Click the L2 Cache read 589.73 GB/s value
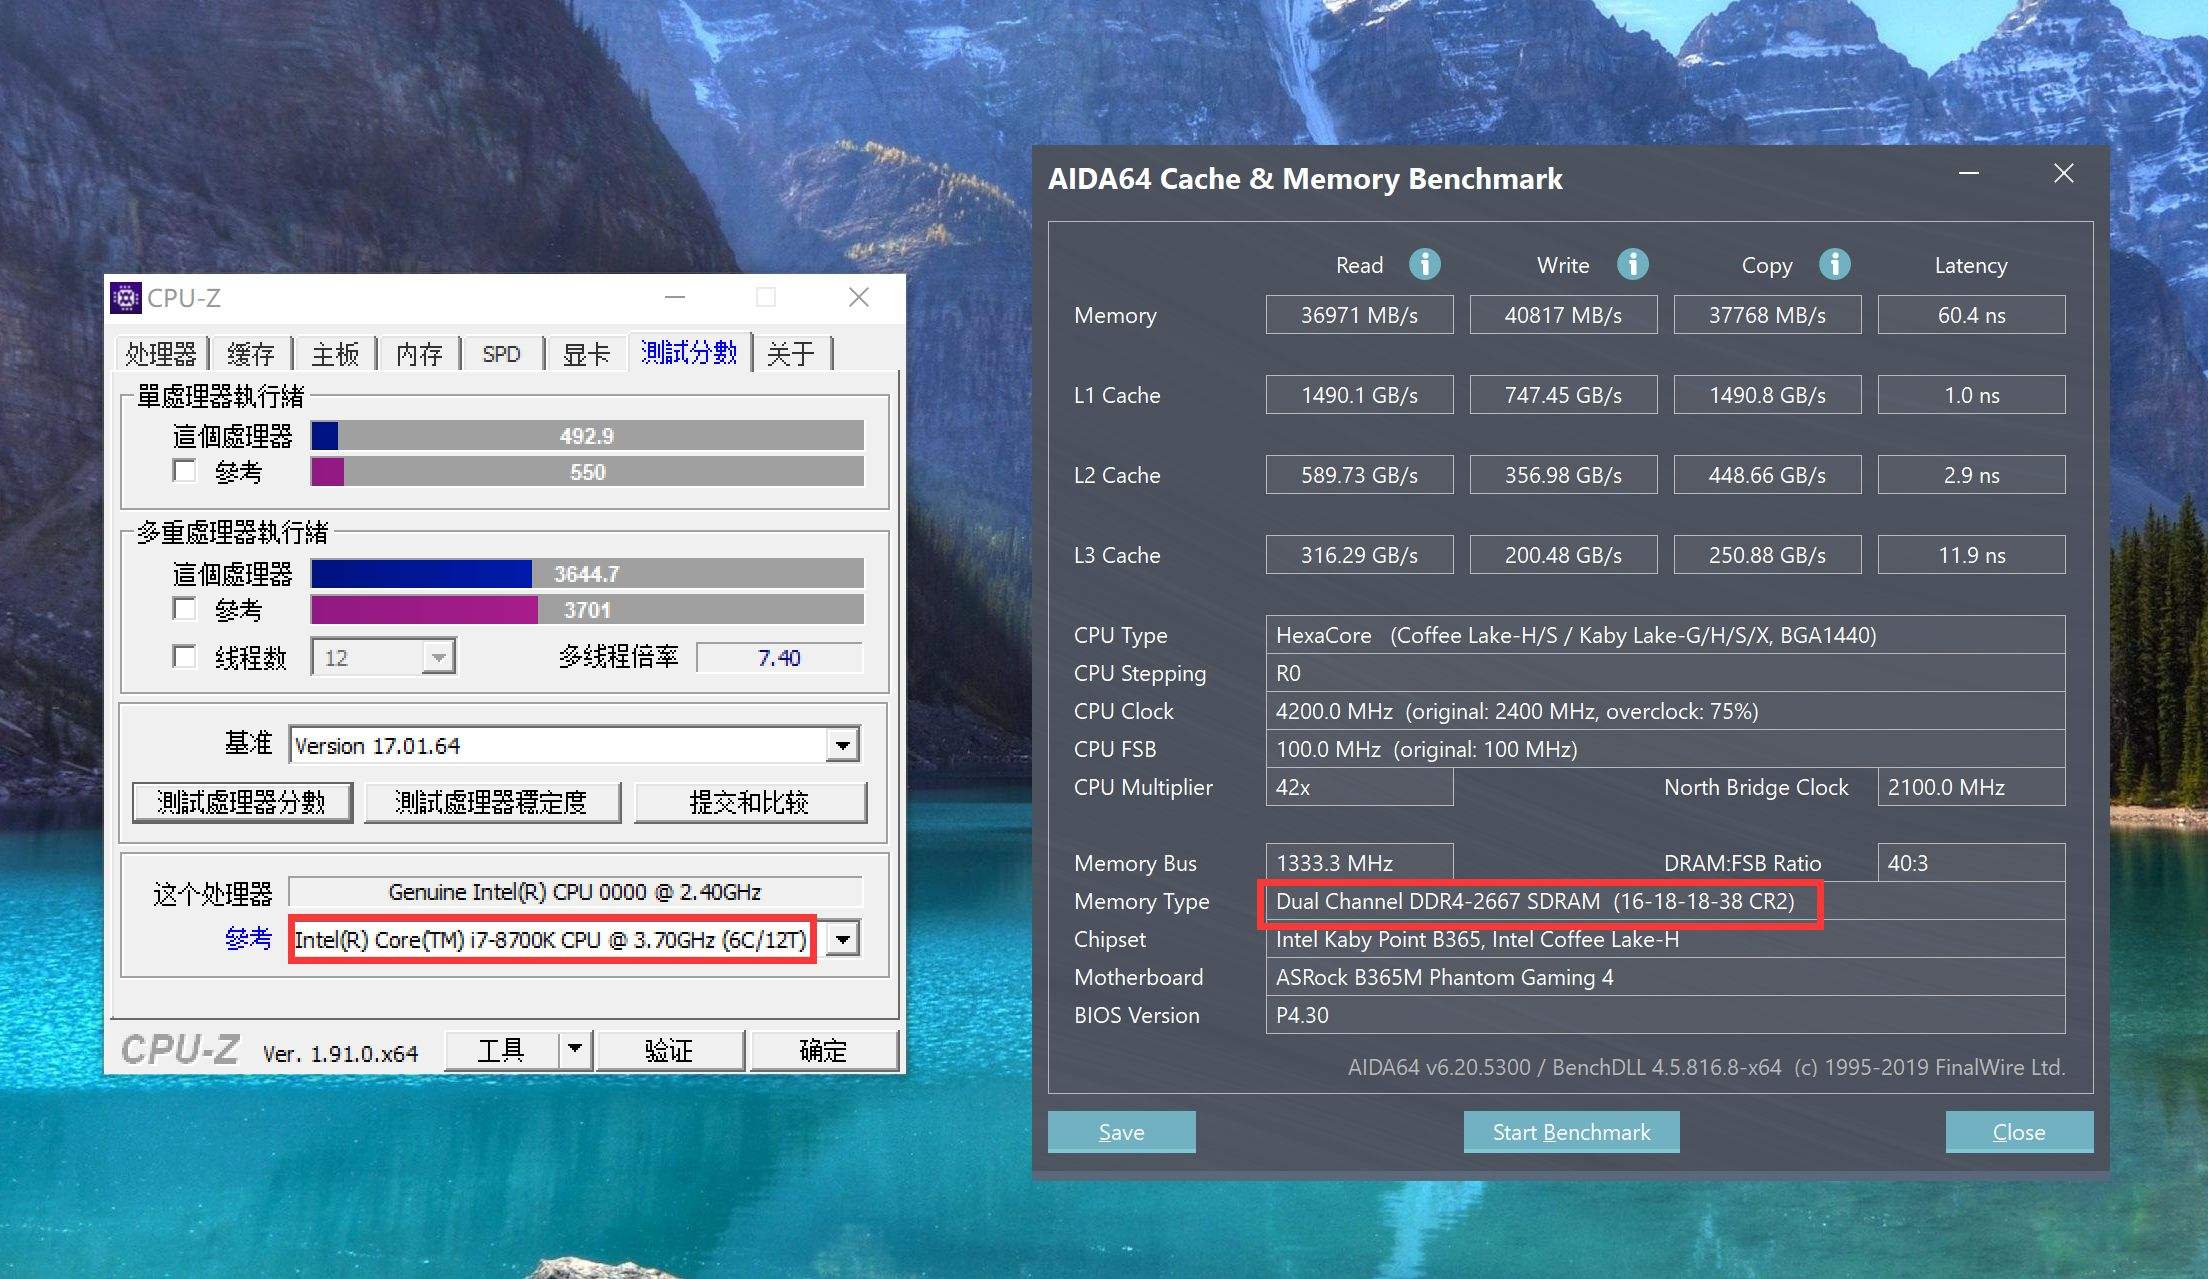The width and height of the screenshot is (2208, 1279). coord(1359,475)
